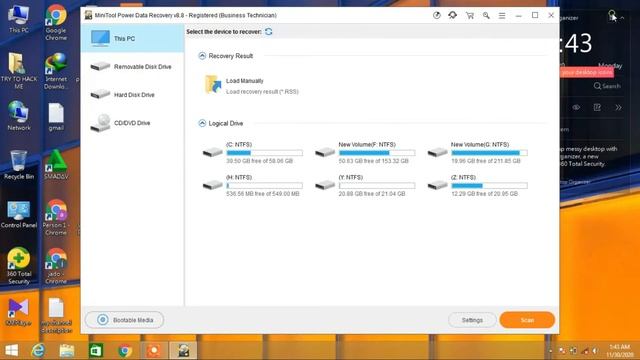Open the timer icon in title bar
Screen dimensions: 640x360
point(437,16)
